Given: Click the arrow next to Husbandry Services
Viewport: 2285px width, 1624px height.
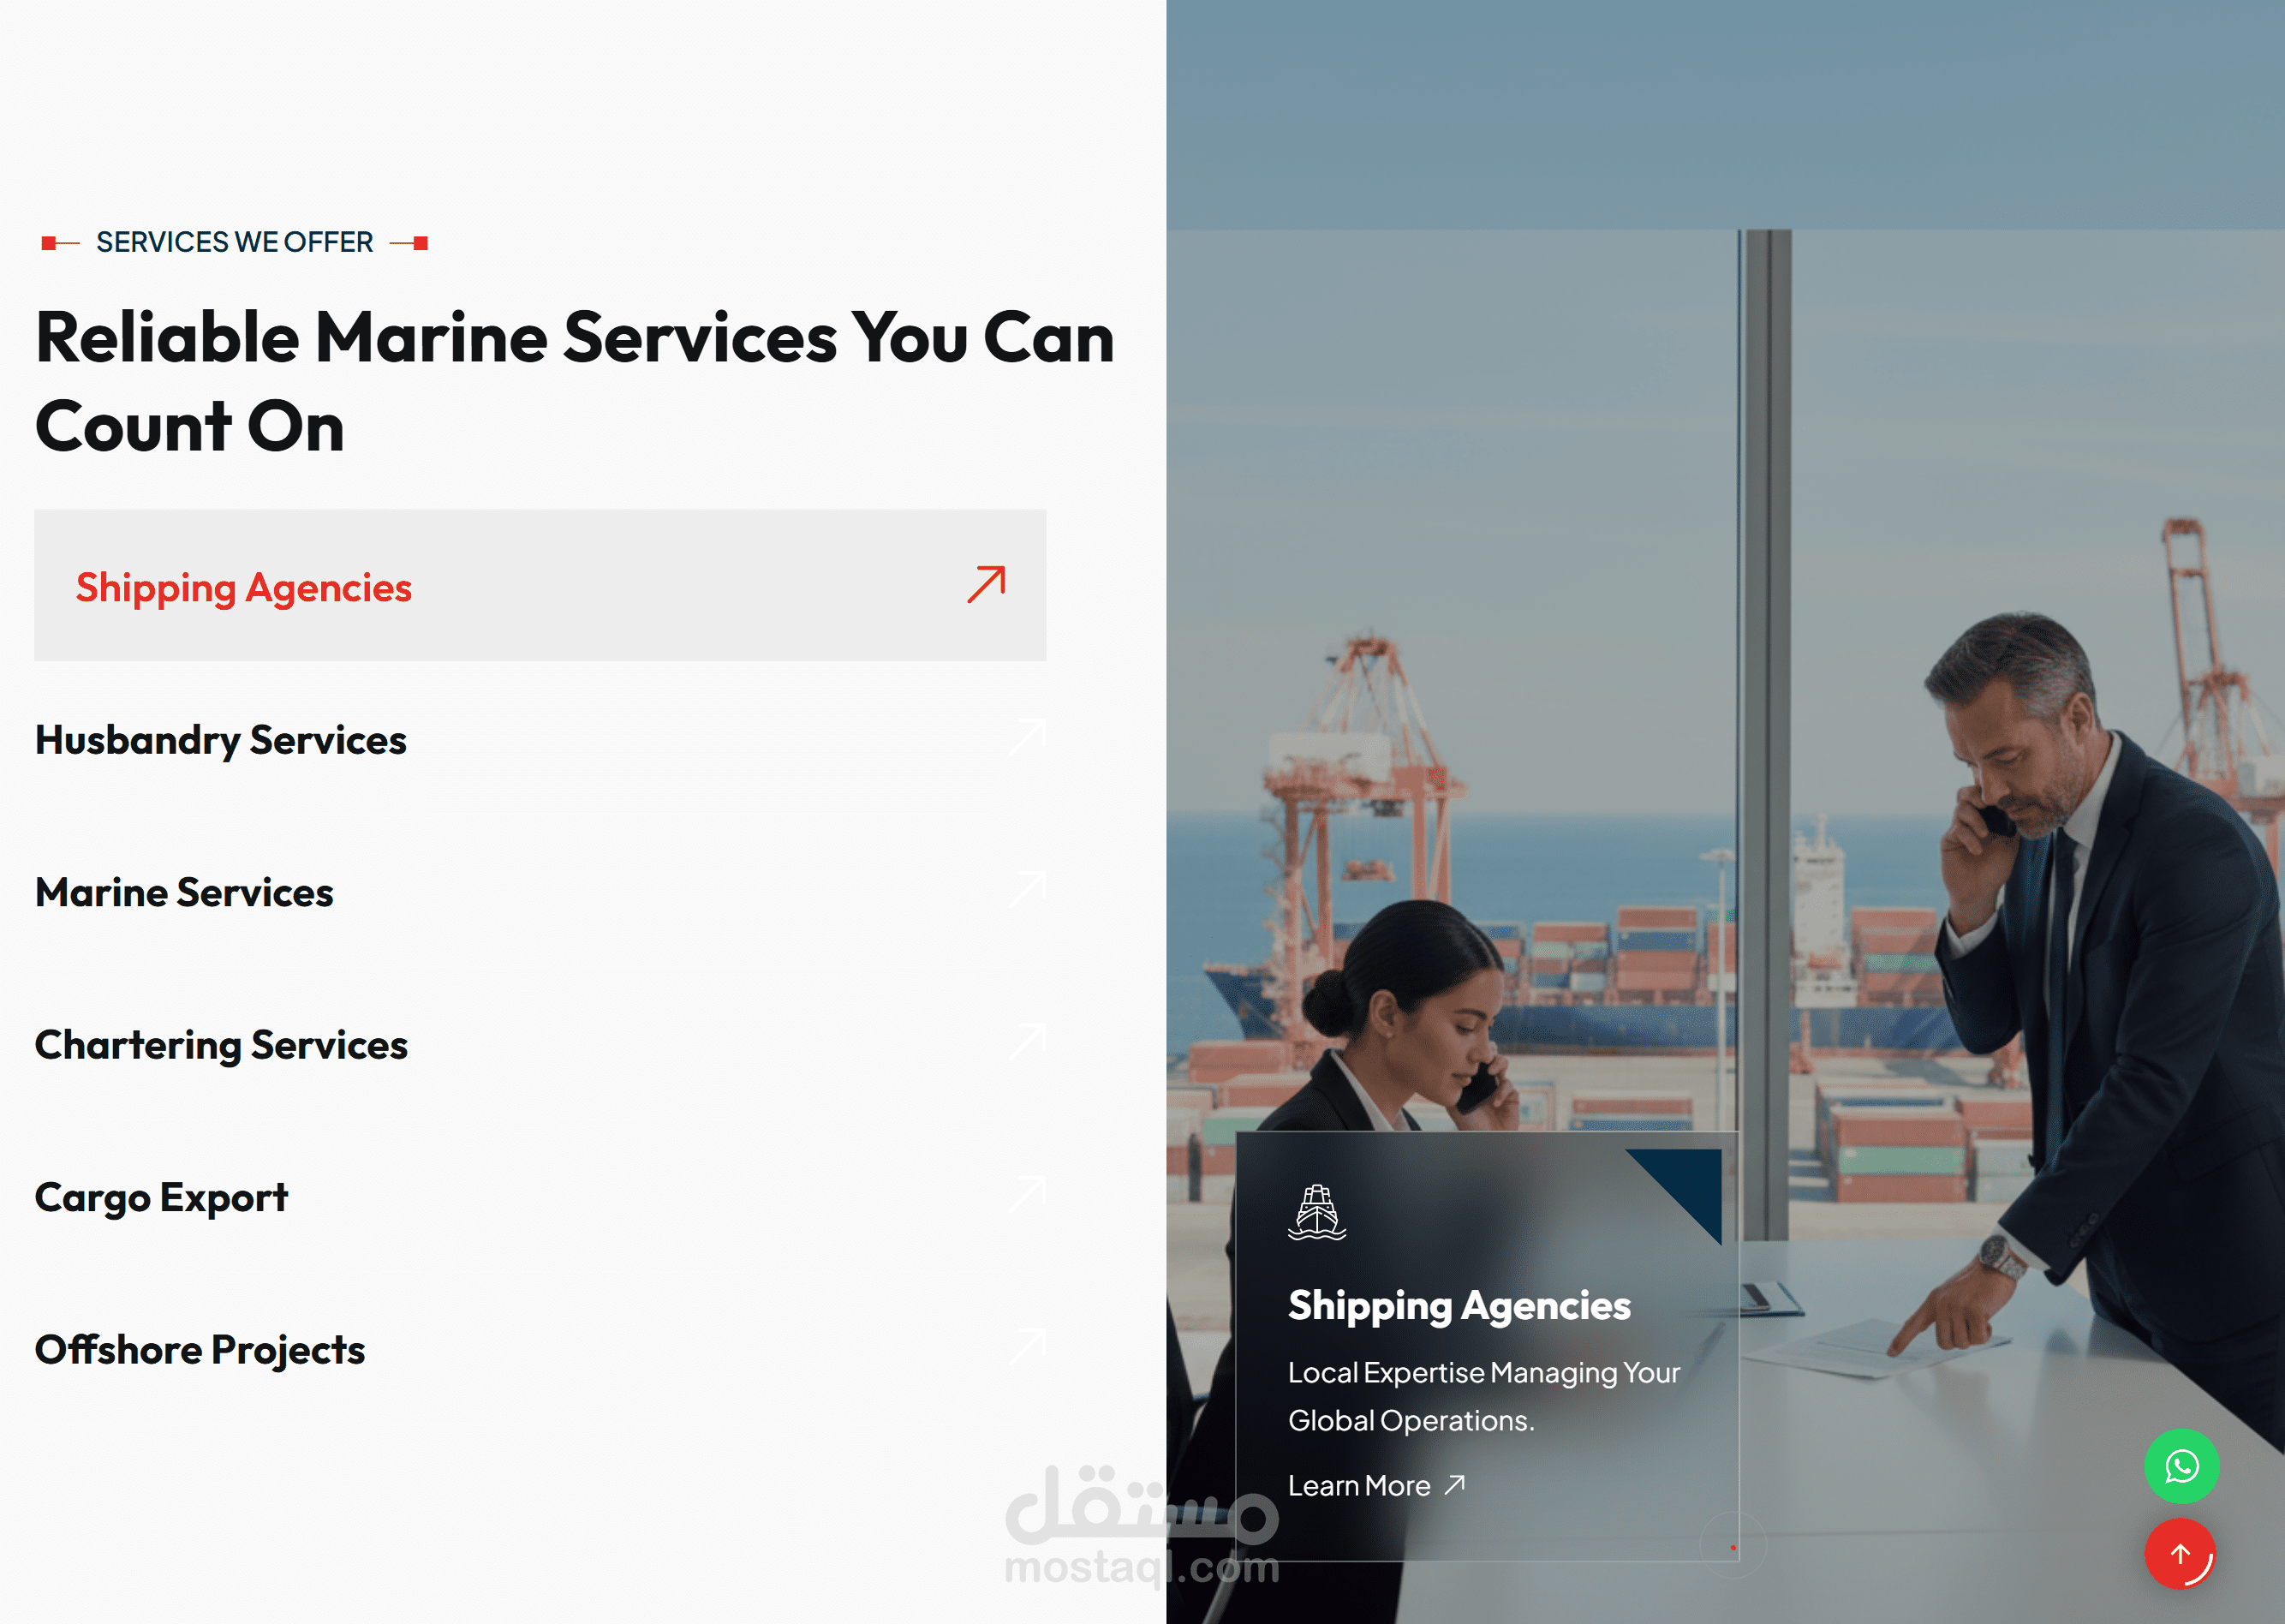Looking at the screenshot, I should 1027,737.
